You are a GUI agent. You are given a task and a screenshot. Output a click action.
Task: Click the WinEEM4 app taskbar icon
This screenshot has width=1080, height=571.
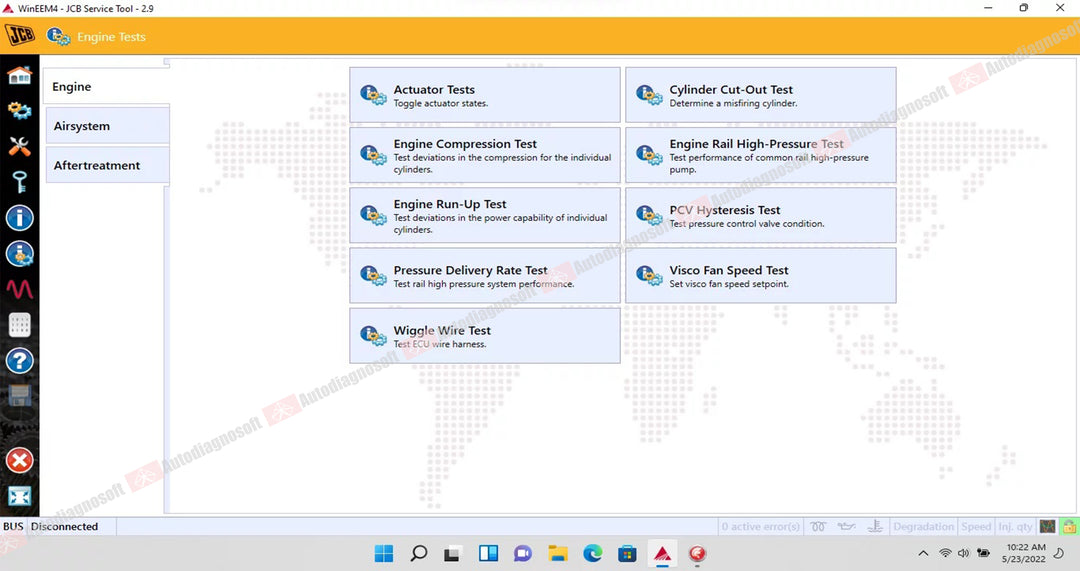coord(662,553)
